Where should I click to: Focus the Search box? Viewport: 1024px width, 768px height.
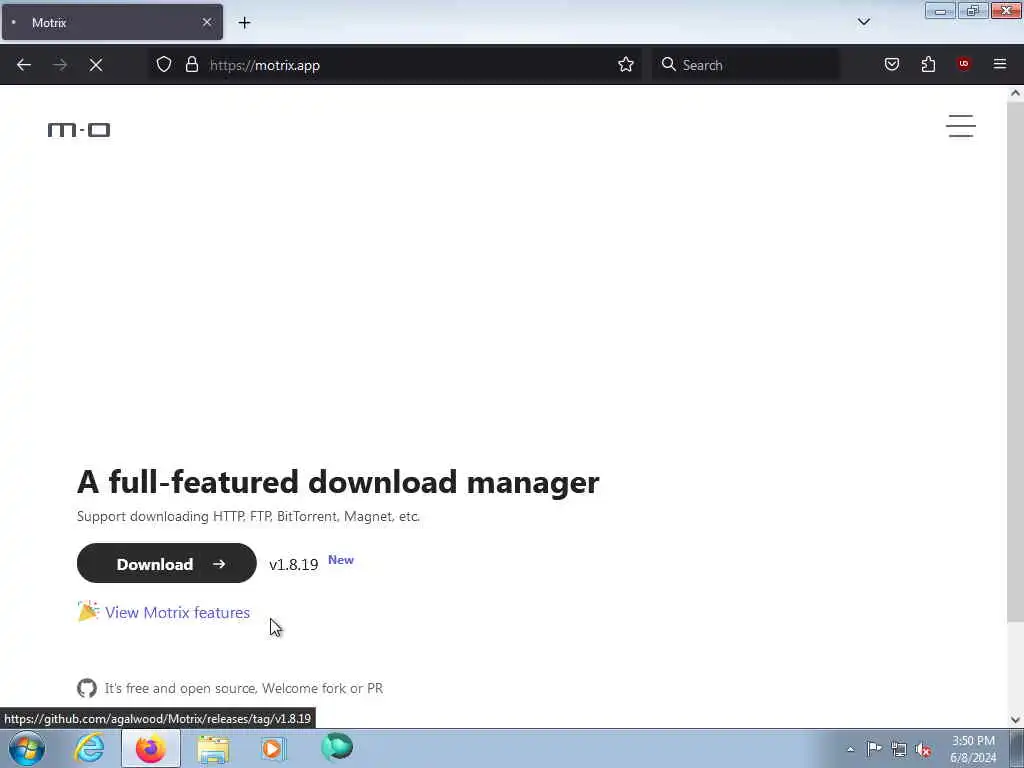coord(746,65)
